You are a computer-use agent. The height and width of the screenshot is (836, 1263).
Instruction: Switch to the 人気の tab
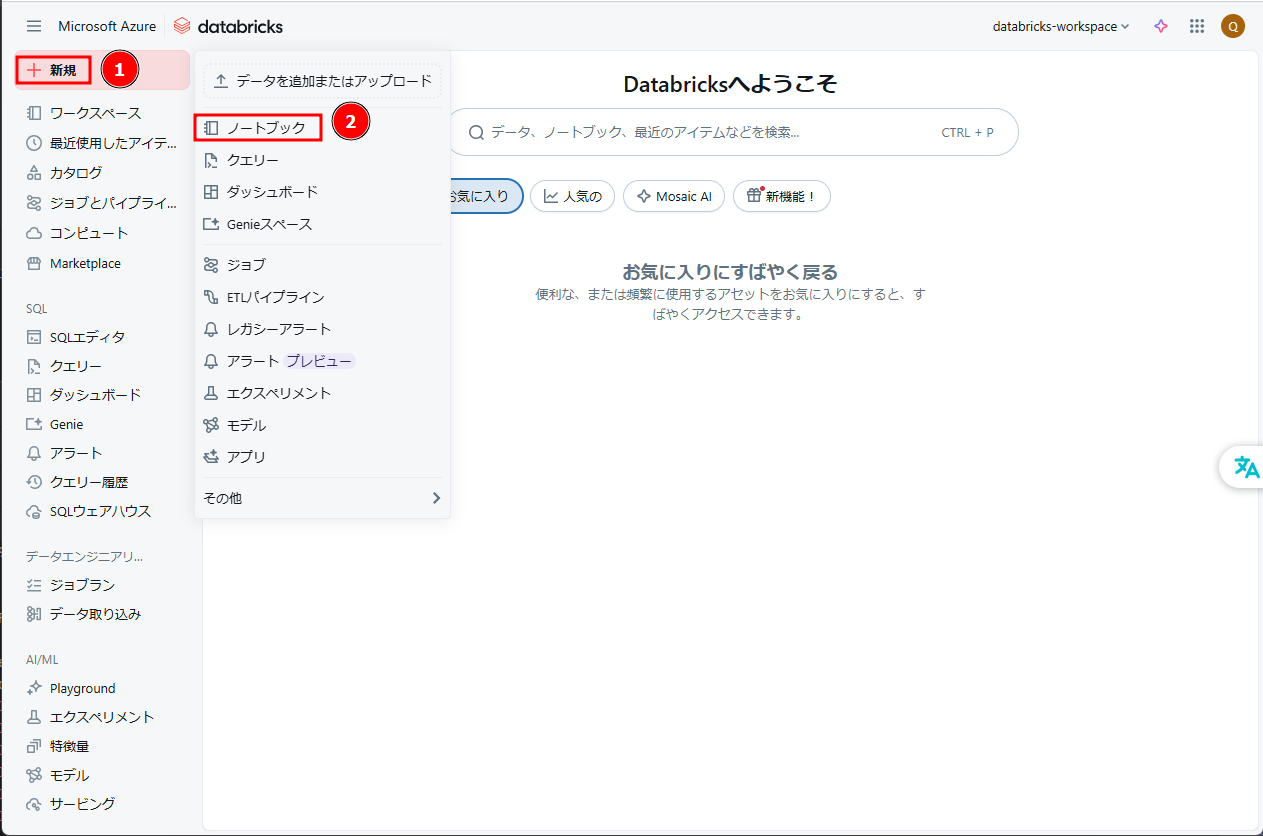click(x=573, y=196)
